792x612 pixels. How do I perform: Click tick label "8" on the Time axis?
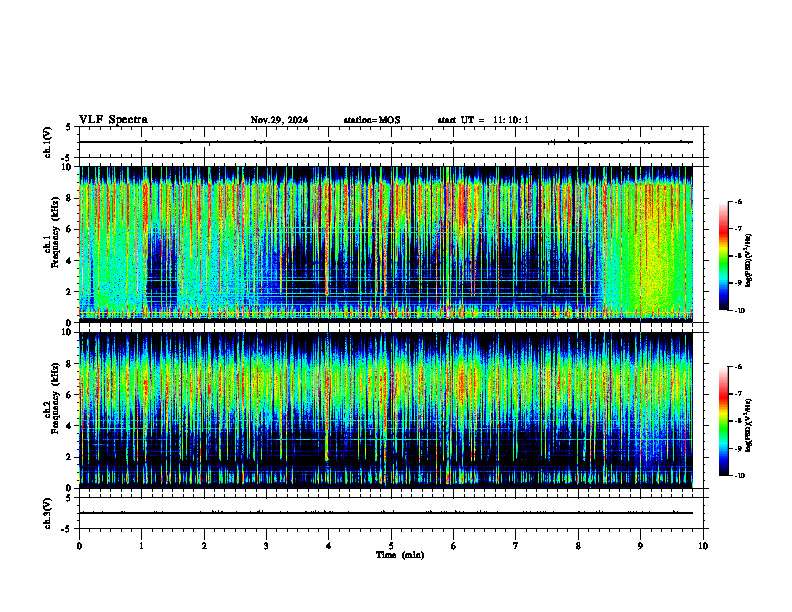tap(578, 546)
